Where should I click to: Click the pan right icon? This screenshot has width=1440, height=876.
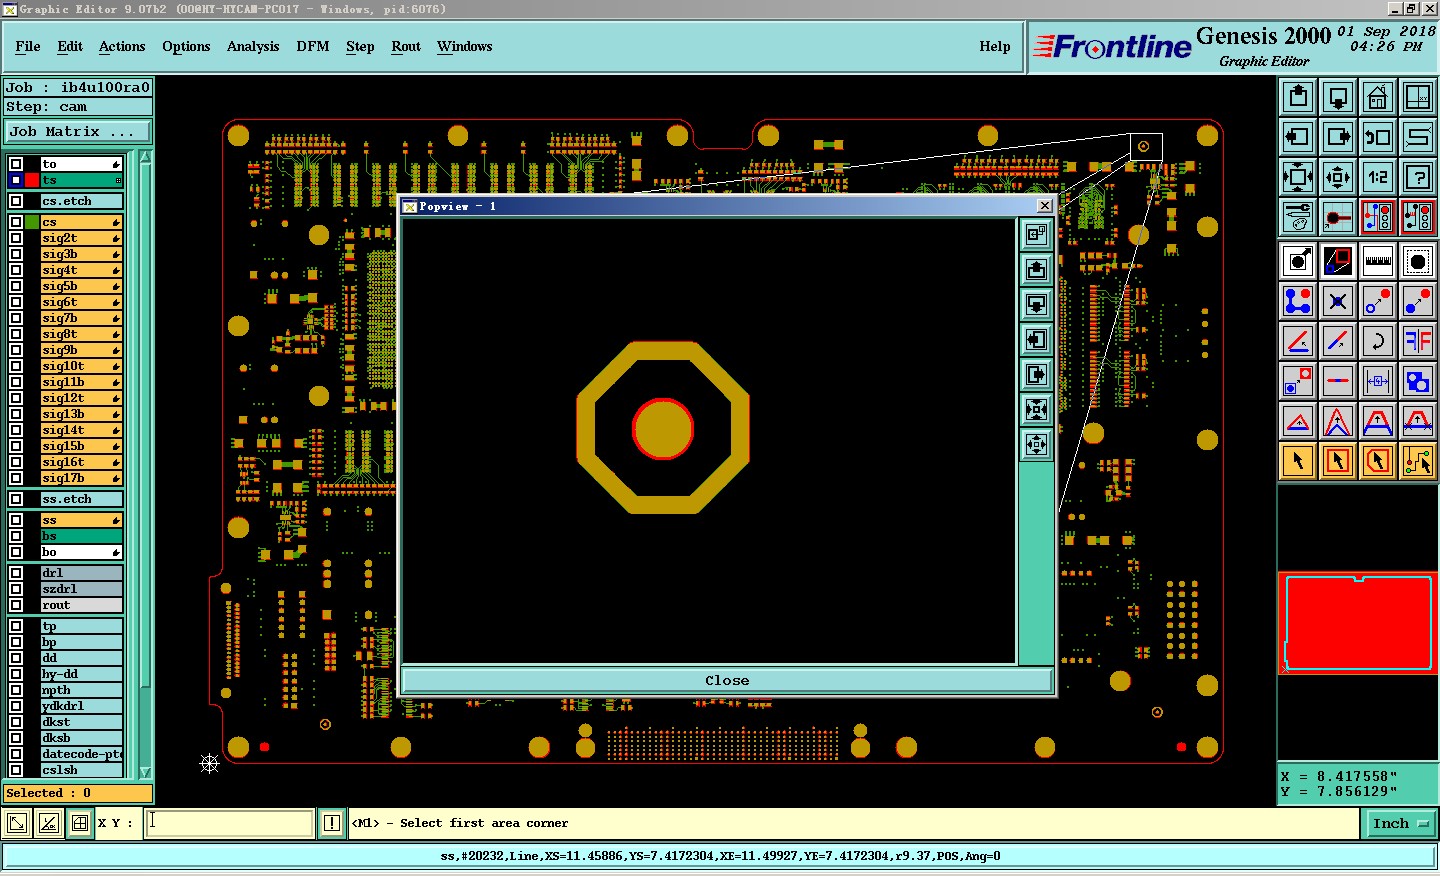1338,137
